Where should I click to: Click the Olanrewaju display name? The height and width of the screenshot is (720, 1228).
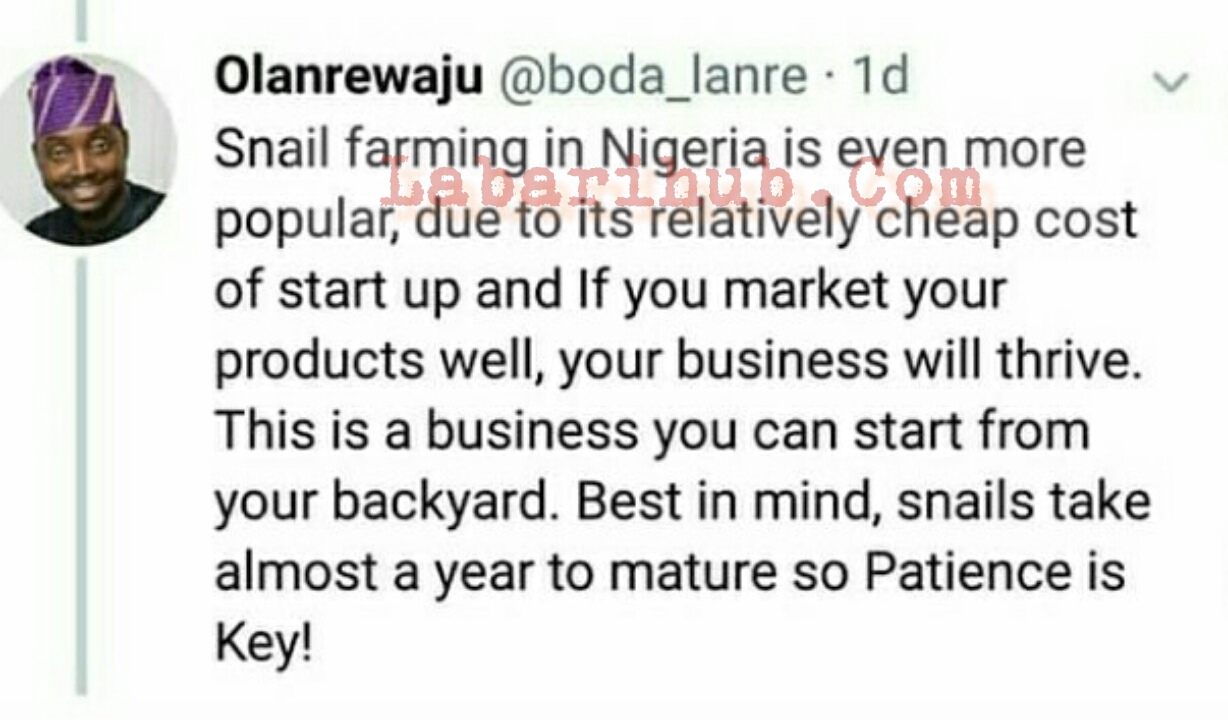pyautogui.click(x=348, y=76)
